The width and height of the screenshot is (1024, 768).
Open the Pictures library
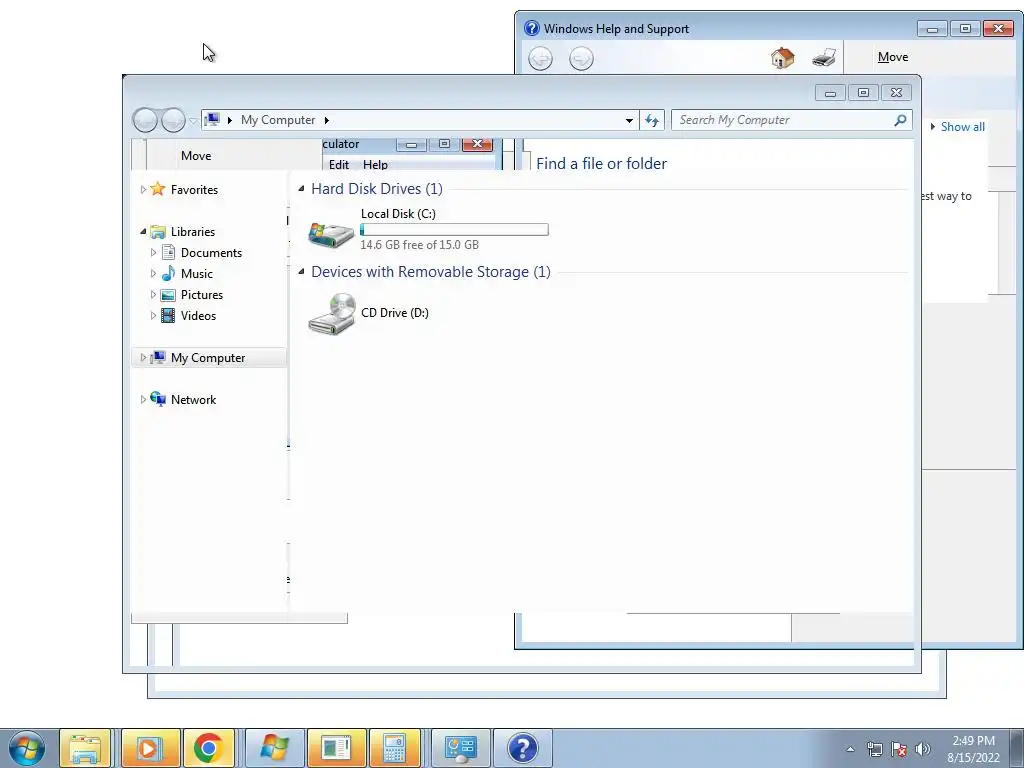pyautogui.click(x=202, y=295)
